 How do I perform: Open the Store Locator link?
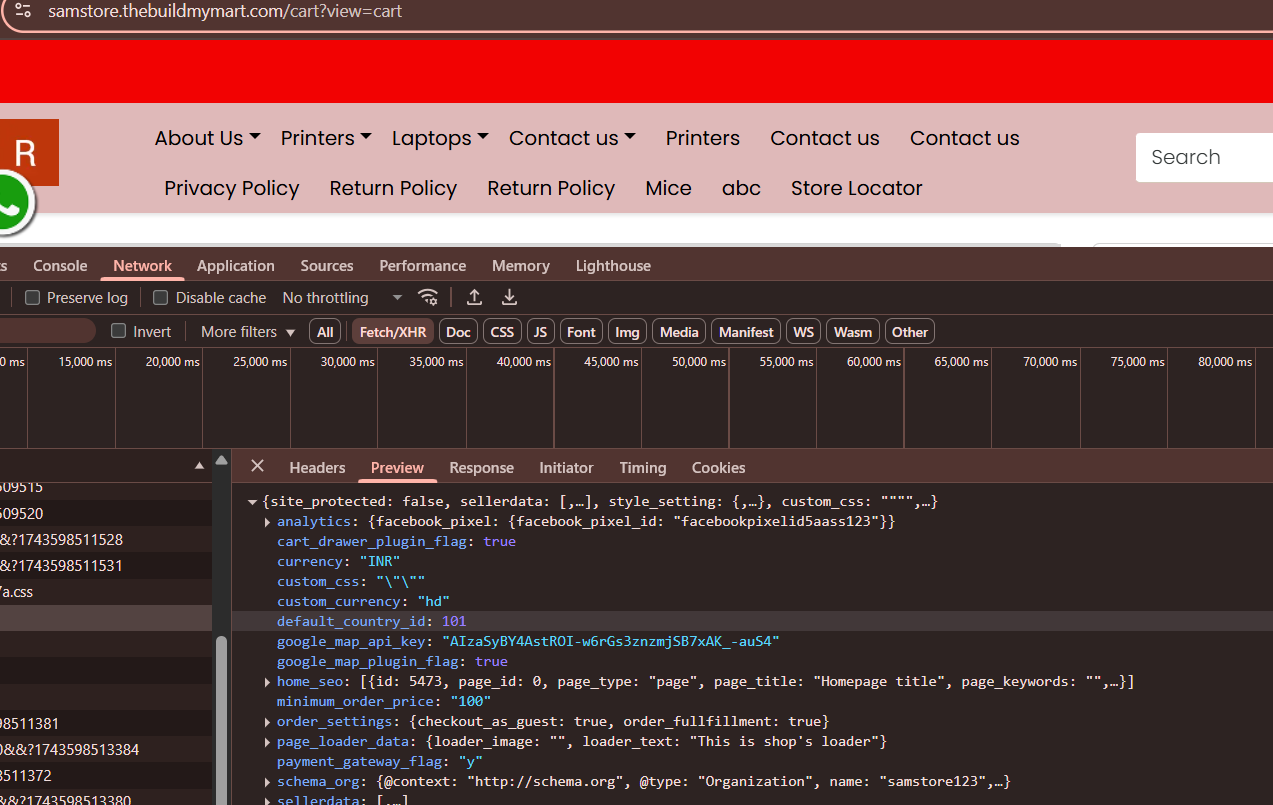point(857,188)
